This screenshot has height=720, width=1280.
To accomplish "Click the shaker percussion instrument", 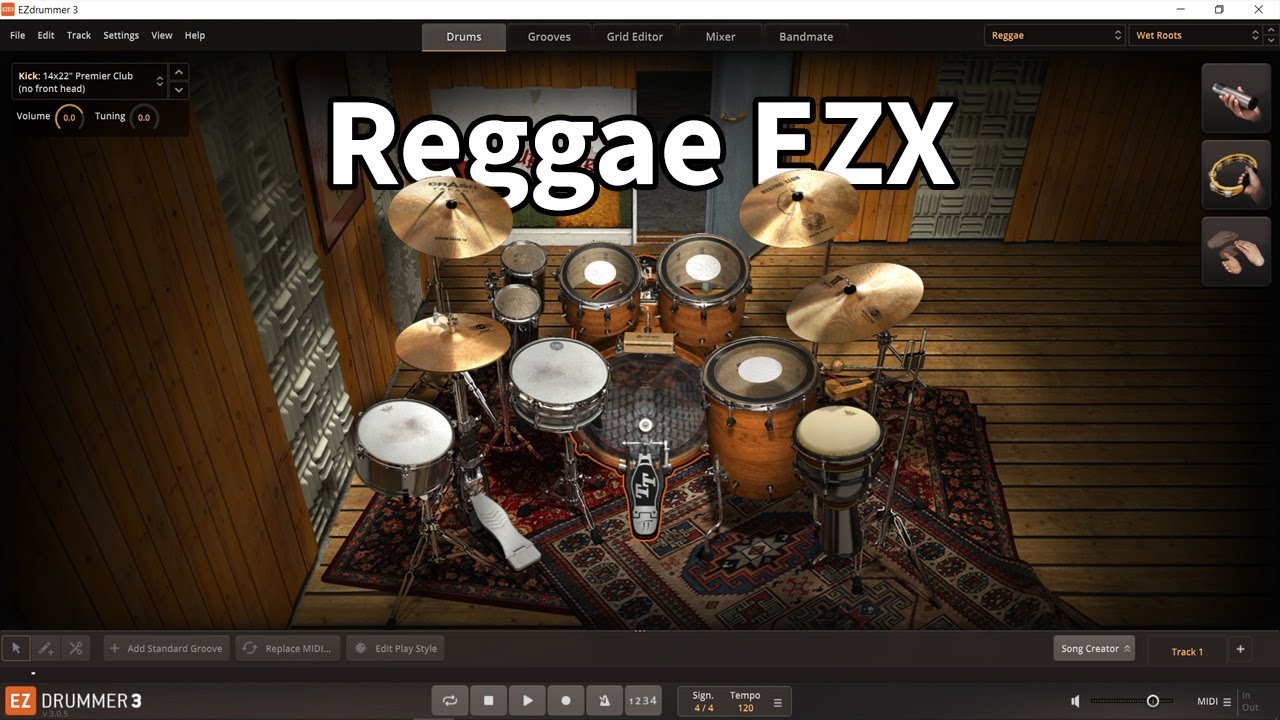I will pos(1236,98).
